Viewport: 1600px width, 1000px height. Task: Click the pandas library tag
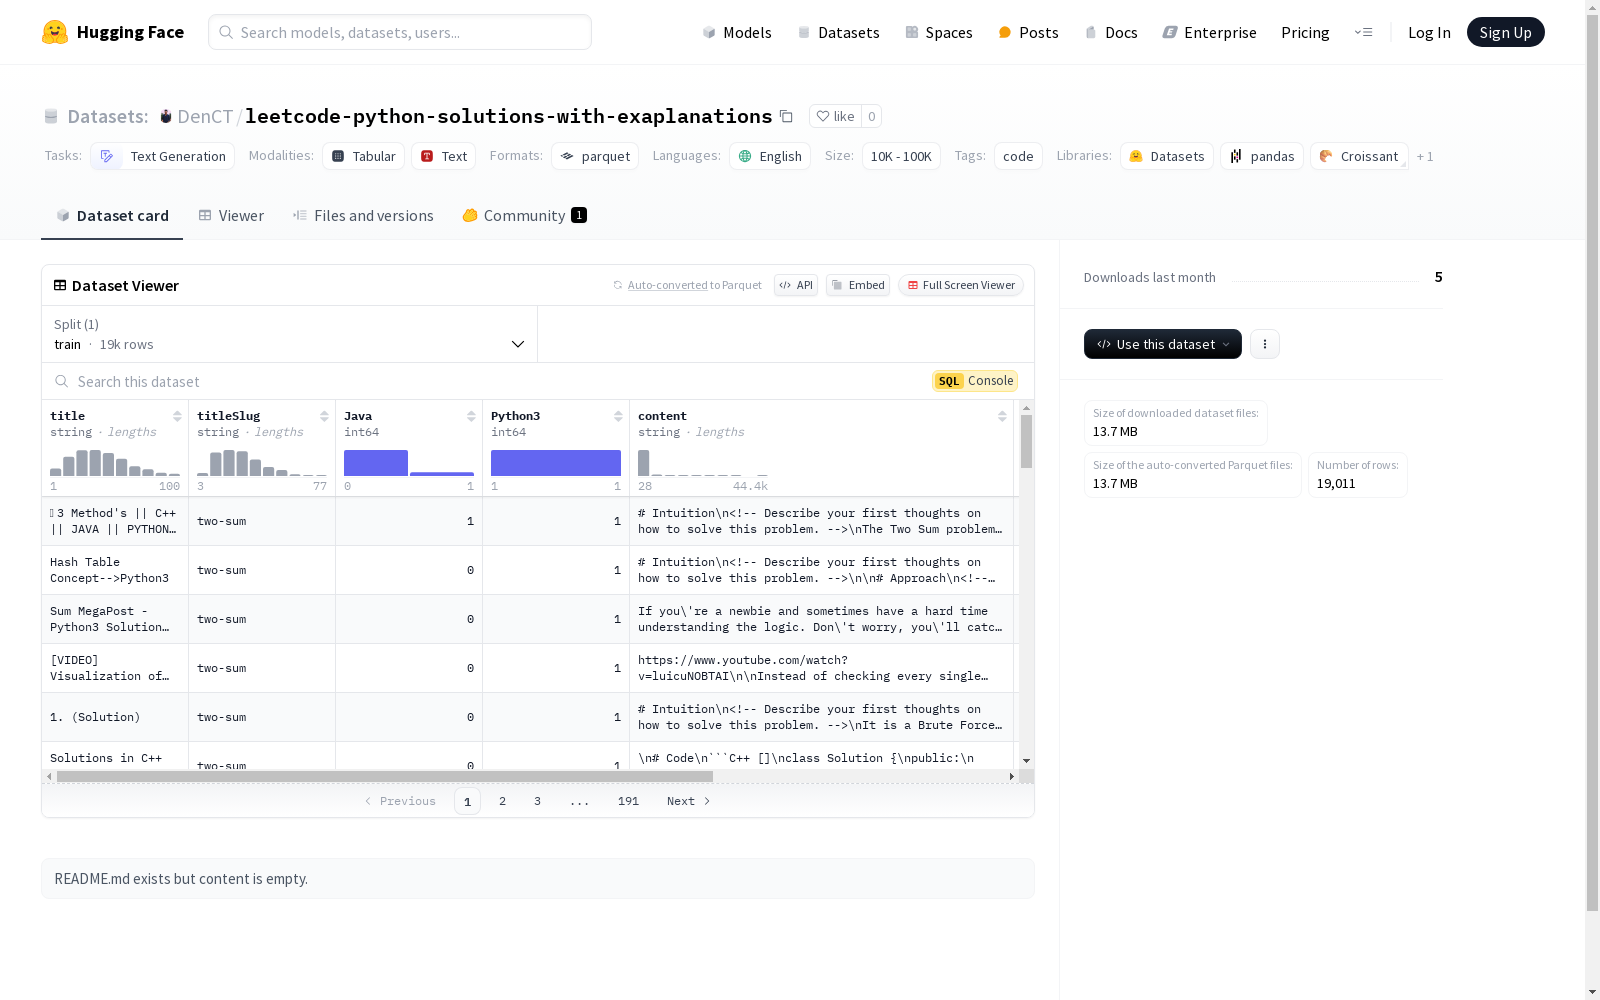(x=1262, y=156)
